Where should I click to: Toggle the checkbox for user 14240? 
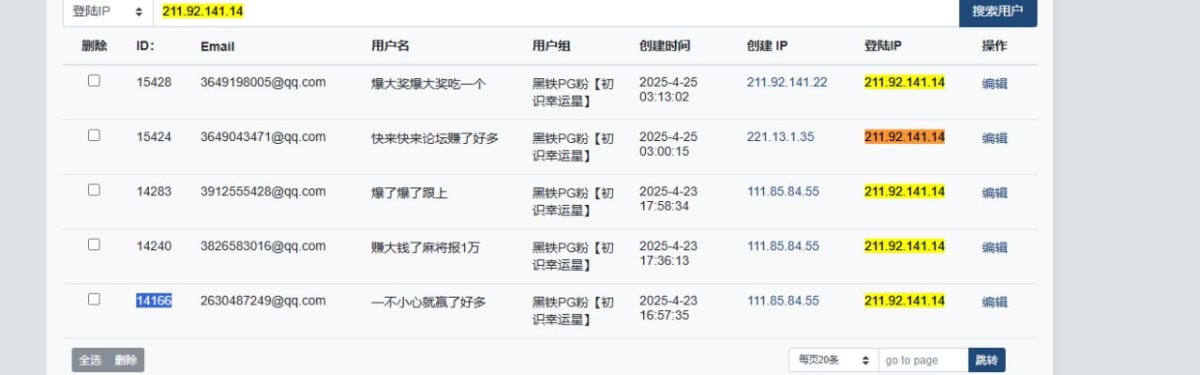tap(94, 244)
